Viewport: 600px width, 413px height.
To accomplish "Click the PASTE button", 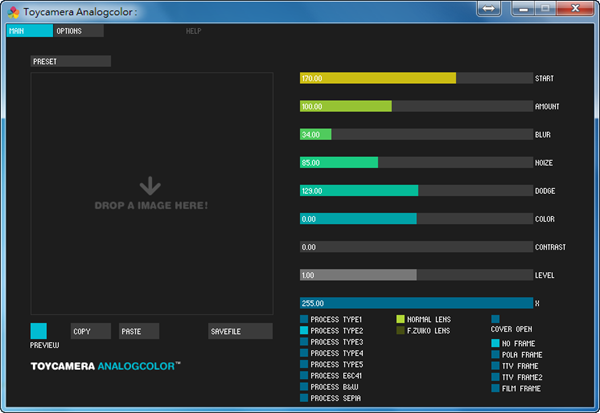I will click(139, 331).
